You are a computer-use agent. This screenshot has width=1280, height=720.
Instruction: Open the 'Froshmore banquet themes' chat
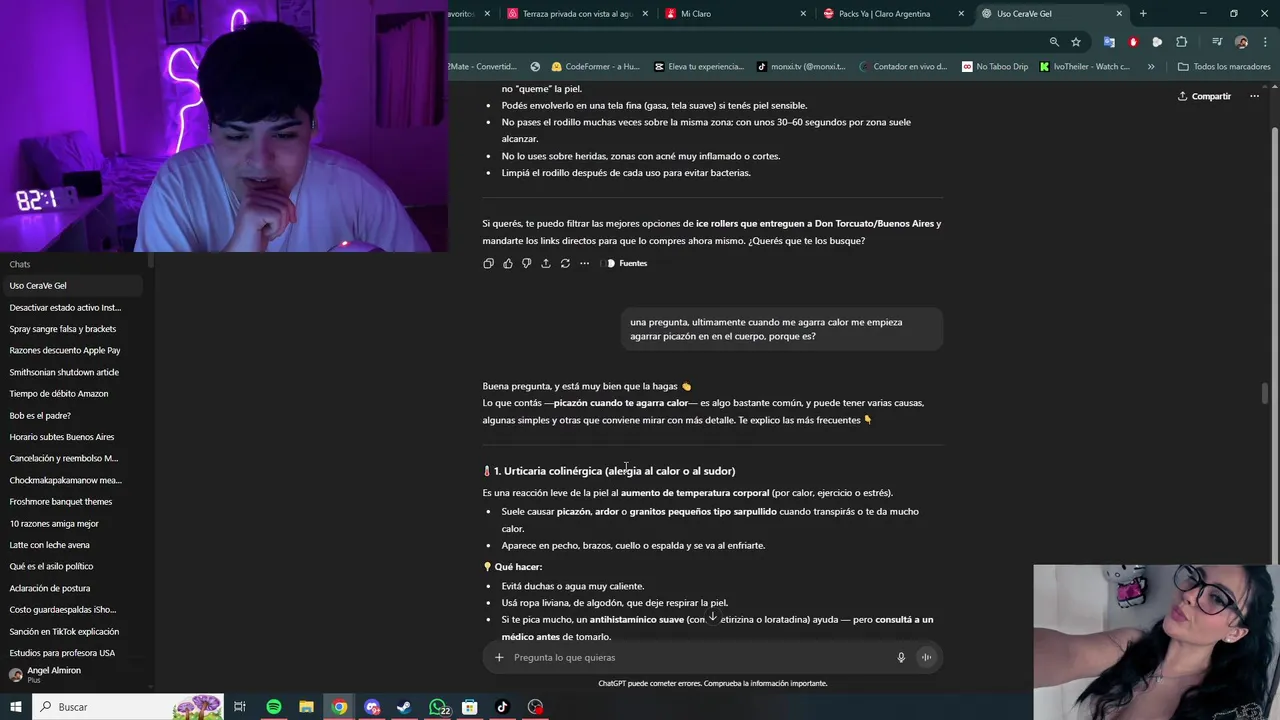click(x=72, y=501)
